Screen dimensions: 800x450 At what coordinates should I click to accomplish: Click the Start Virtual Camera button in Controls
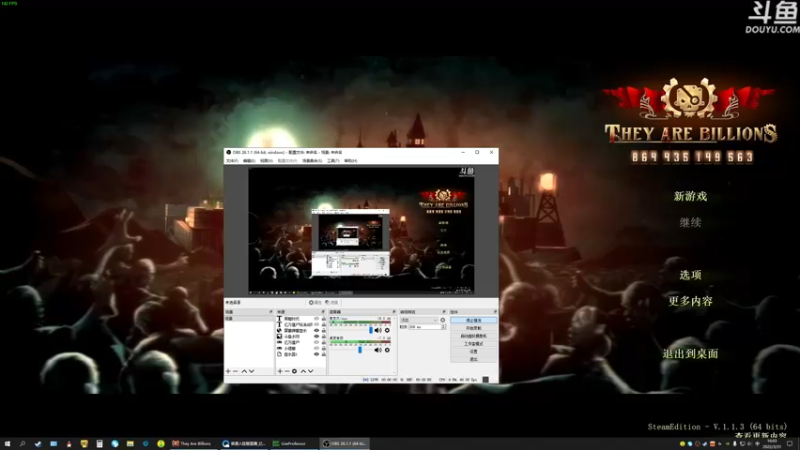pyautogui.click(x=473, y=336)
